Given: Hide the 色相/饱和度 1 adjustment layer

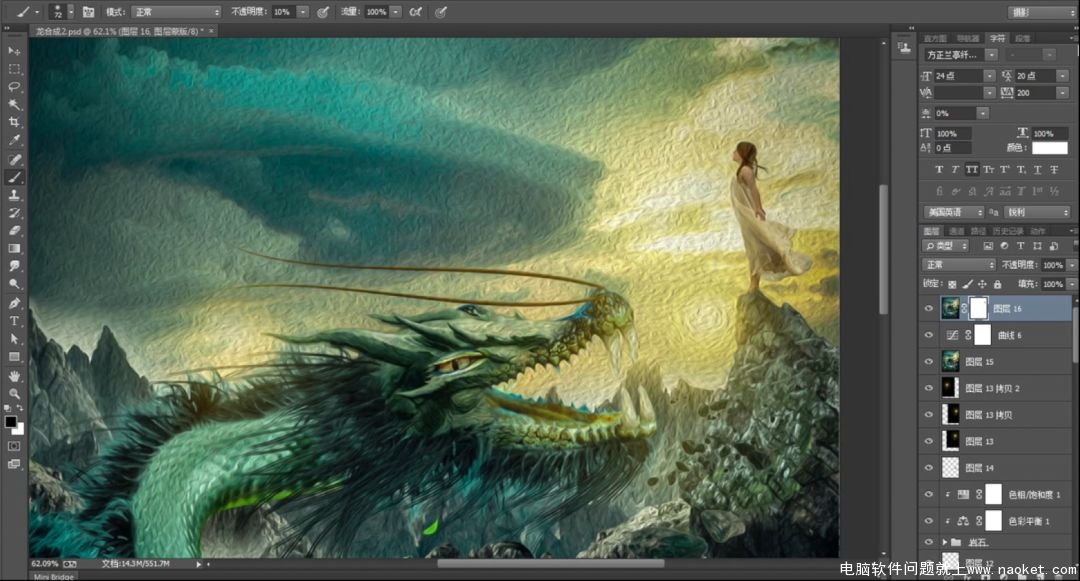Looking at the screenshot, I should pos(928,494).
